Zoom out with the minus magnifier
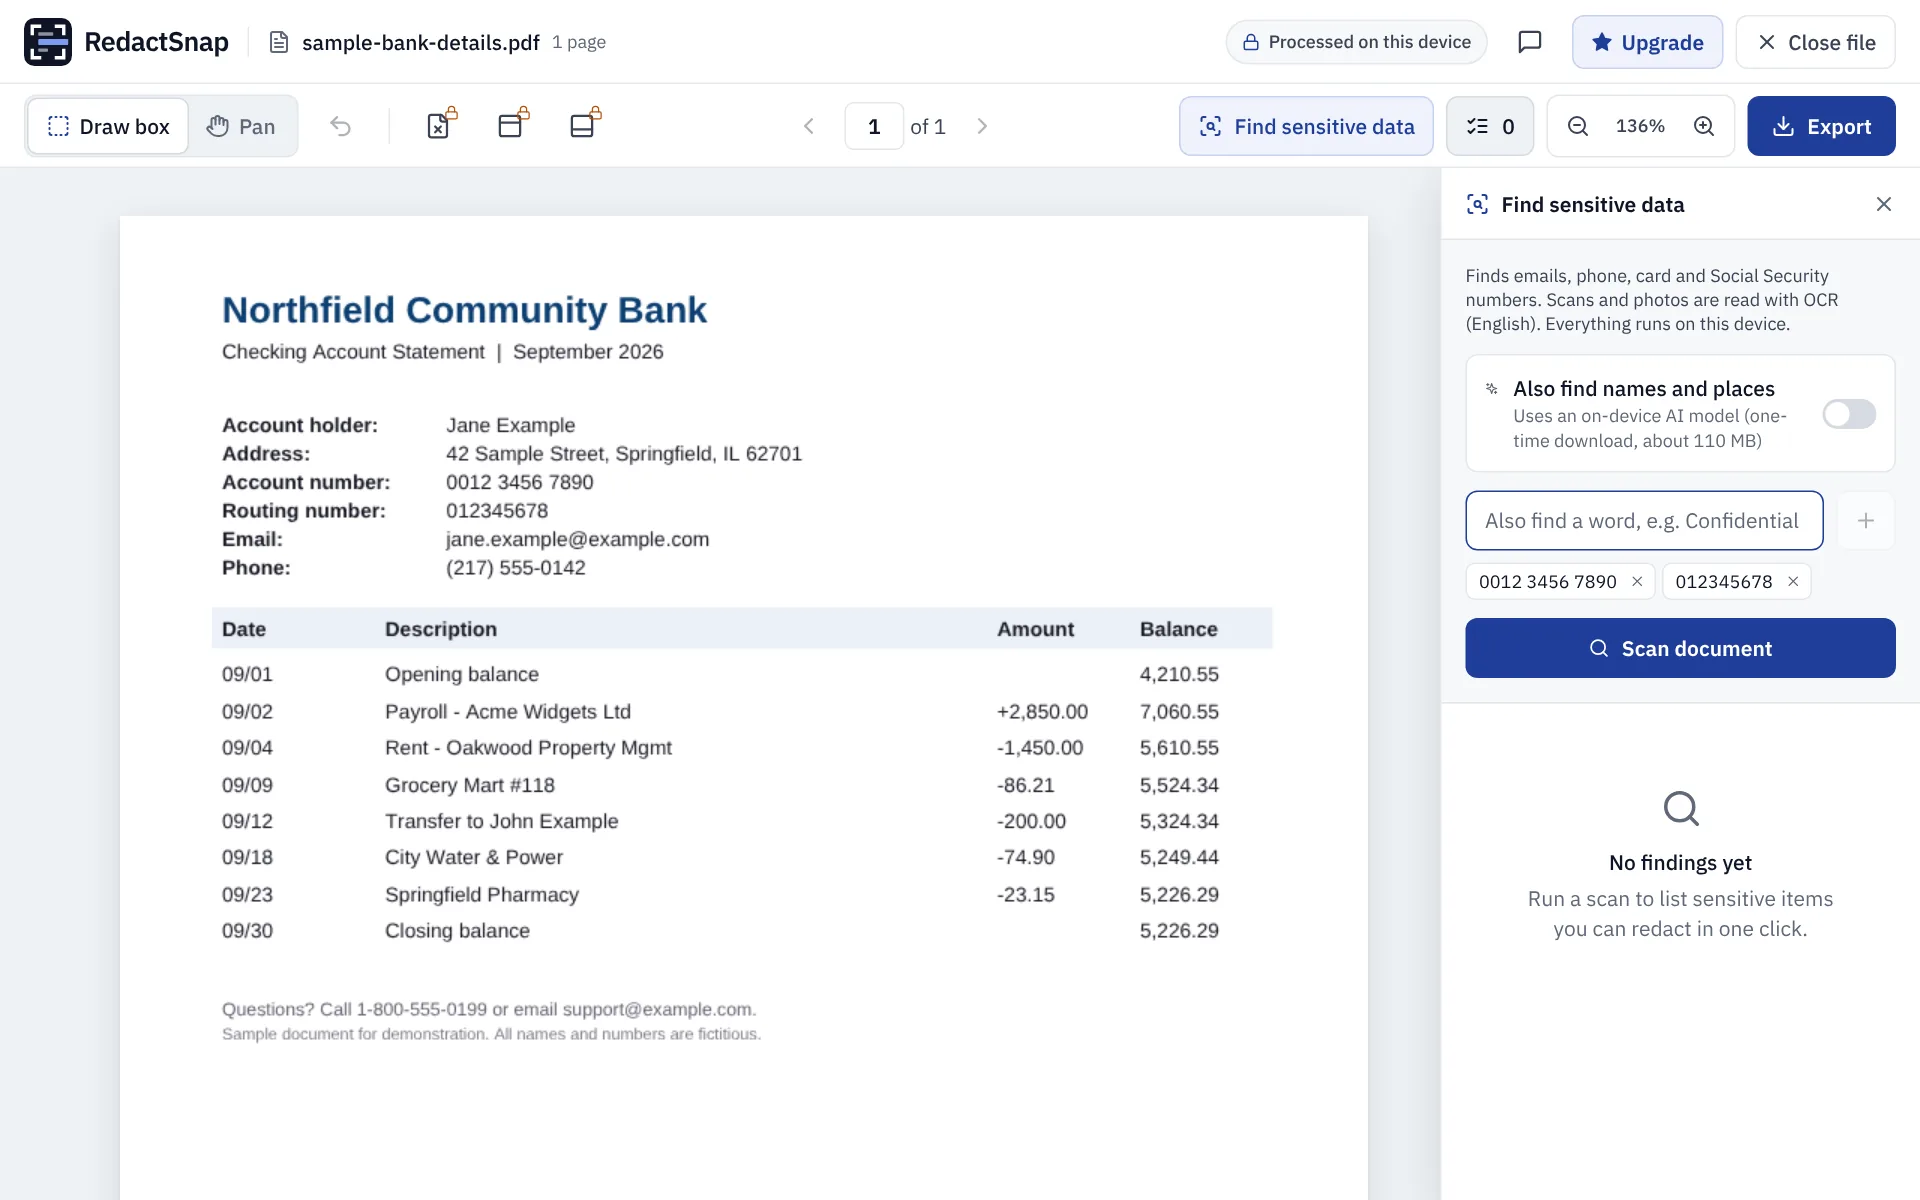This screenshot has height=1200, width=1920. coord(1578,126)
